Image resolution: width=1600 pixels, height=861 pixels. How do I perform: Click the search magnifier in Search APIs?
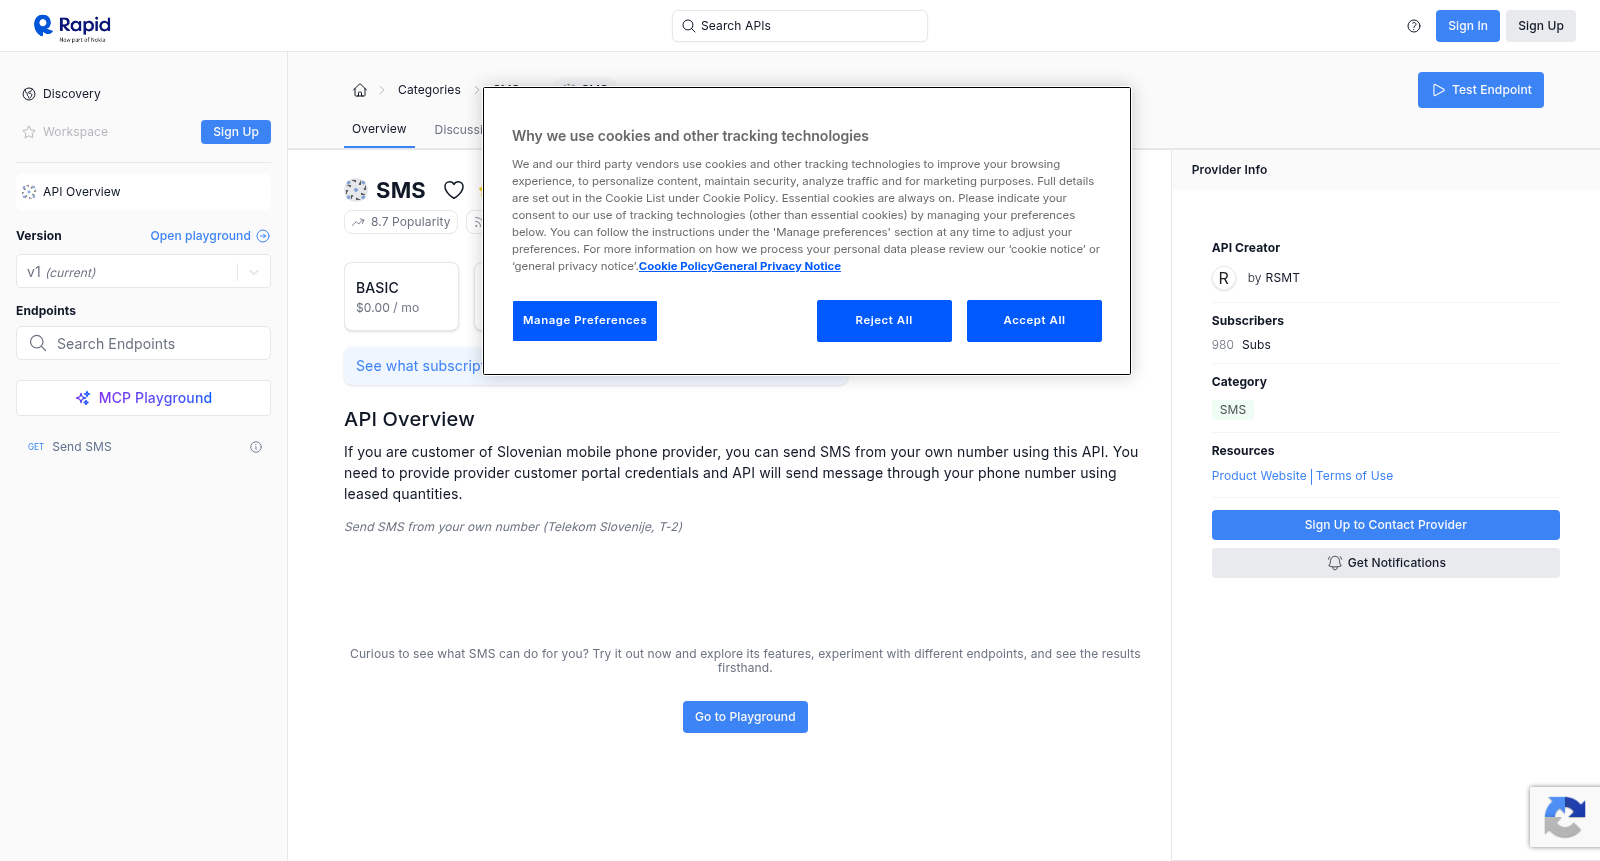[x=689, y=26]
